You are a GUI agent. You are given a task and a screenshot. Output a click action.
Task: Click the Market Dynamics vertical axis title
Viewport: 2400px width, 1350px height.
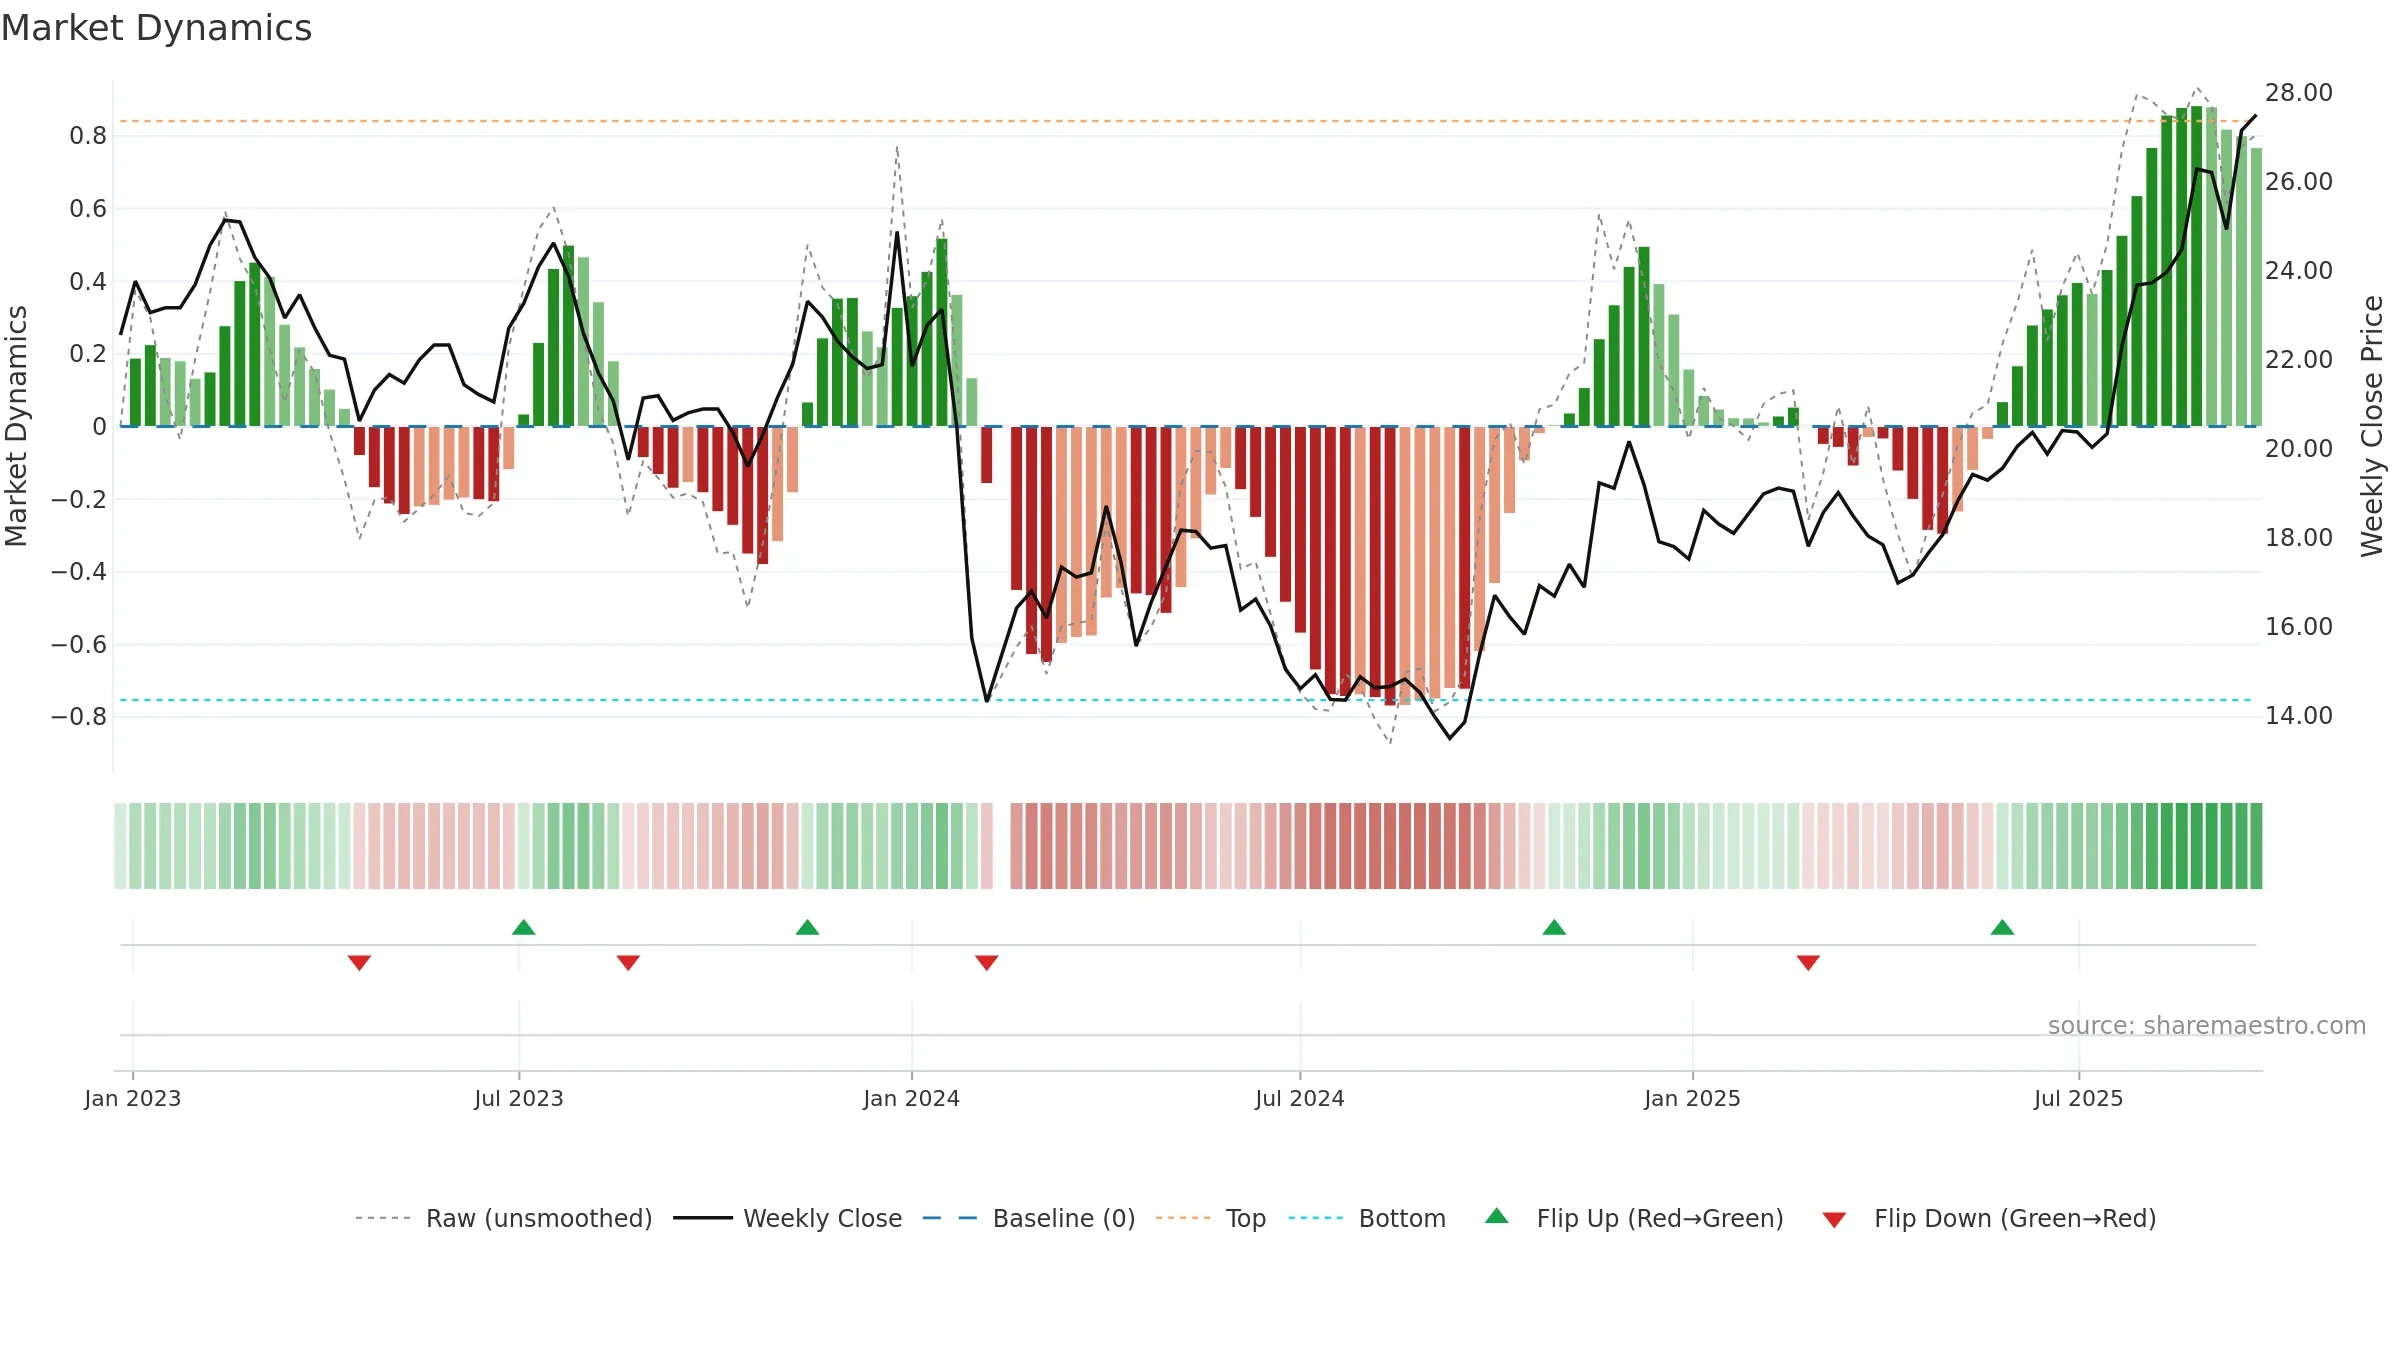click(x=16, y=426)
